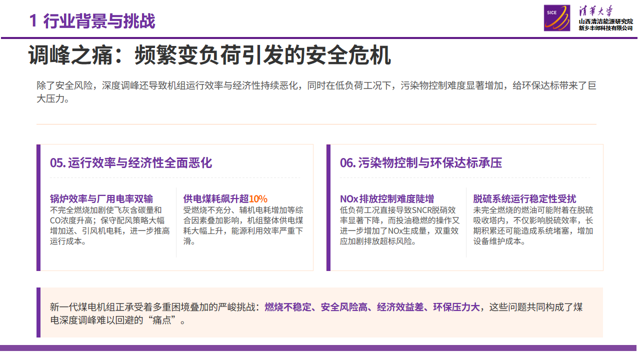
Task: Click the purple accent bar of card 05
Action: pos(38,207)
